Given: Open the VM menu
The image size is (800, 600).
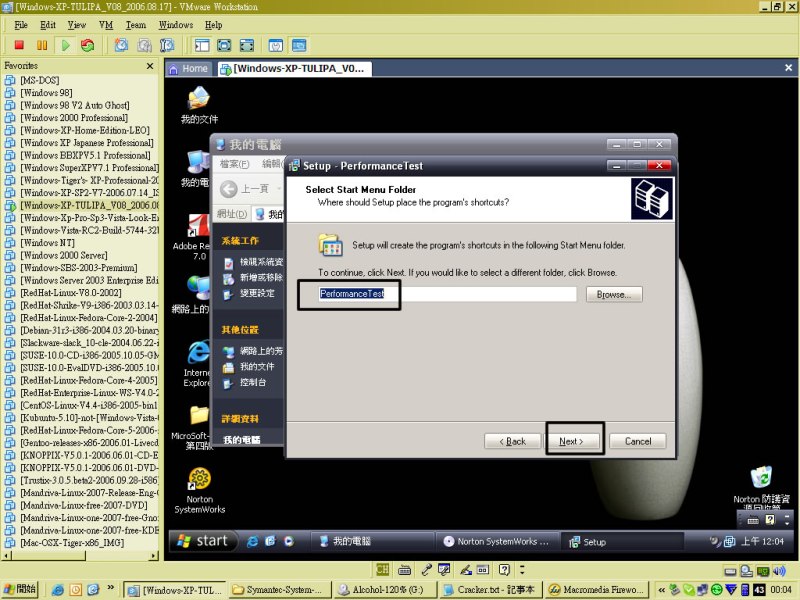Looking at the screenshot, I should click(x=106, y=25).
